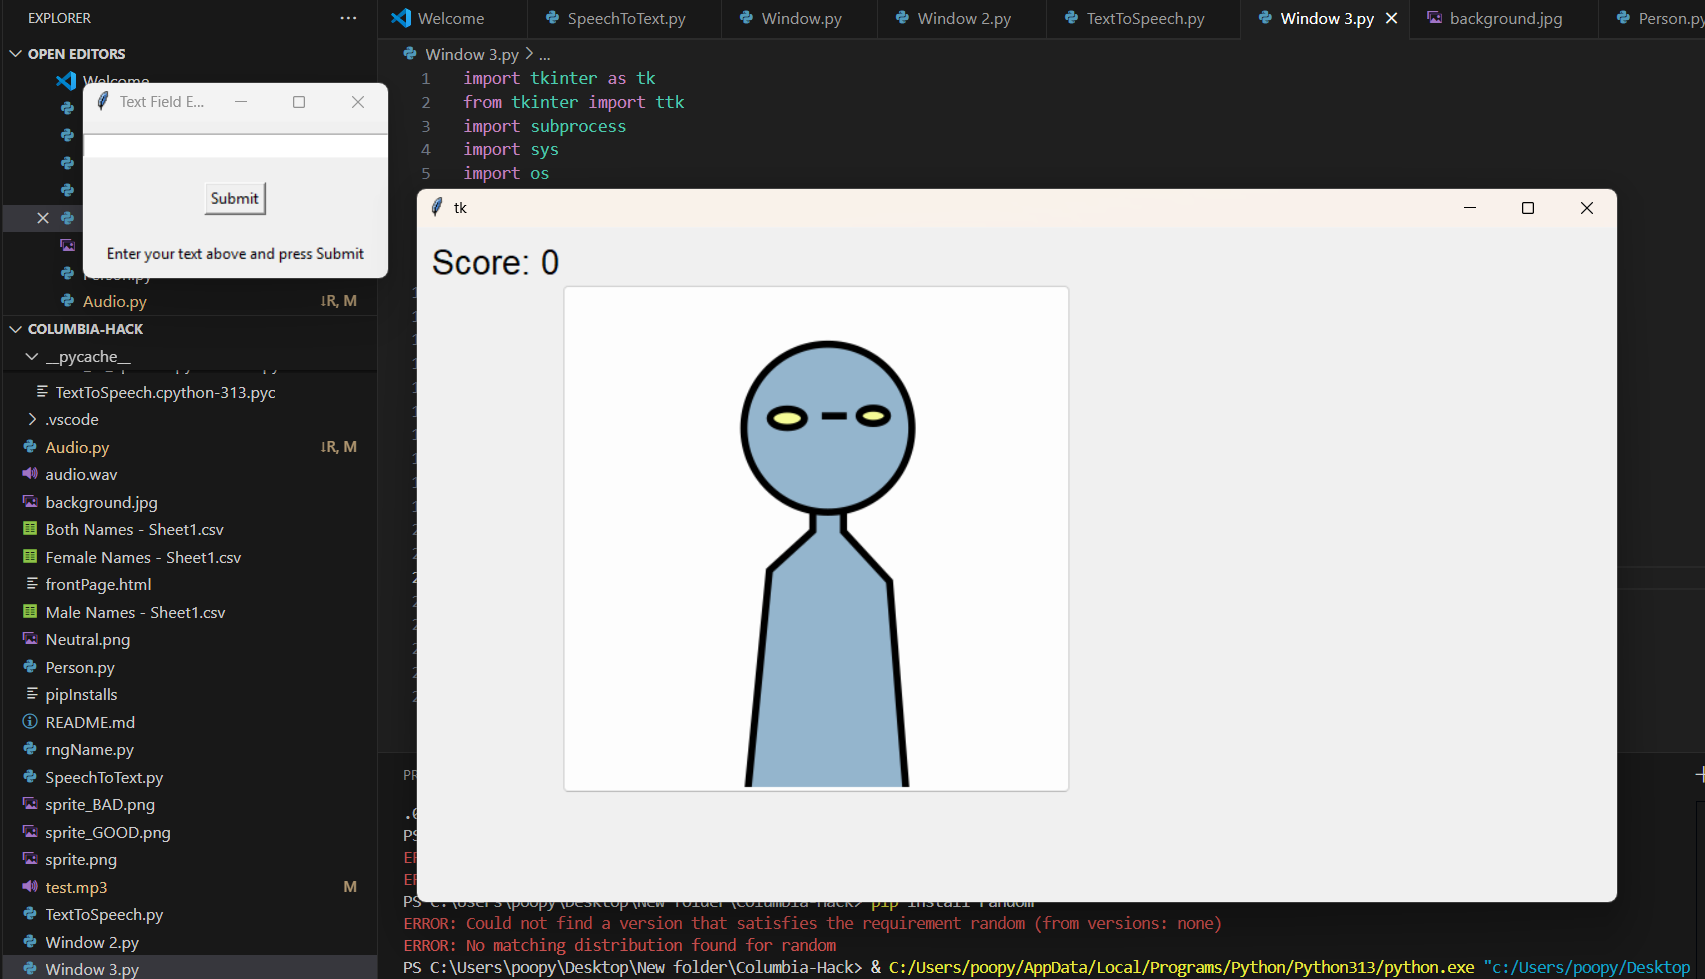Open Neutral.png image file

pyautogui.click(x=87, y=639)
